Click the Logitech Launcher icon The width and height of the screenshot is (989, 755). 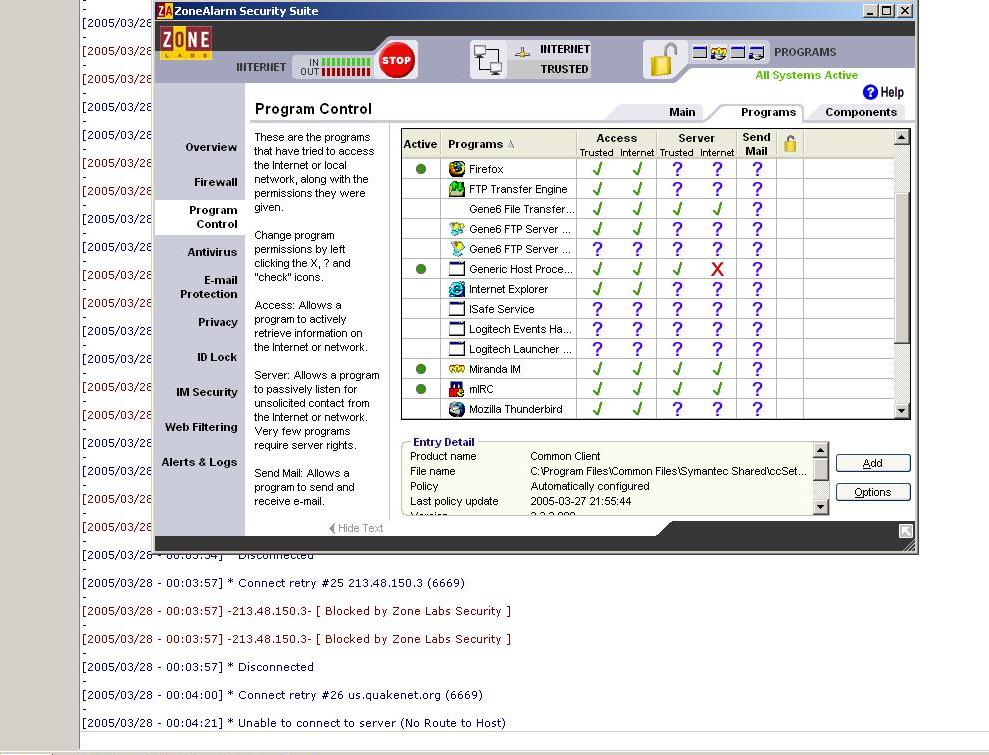click(x=457, y=349)
